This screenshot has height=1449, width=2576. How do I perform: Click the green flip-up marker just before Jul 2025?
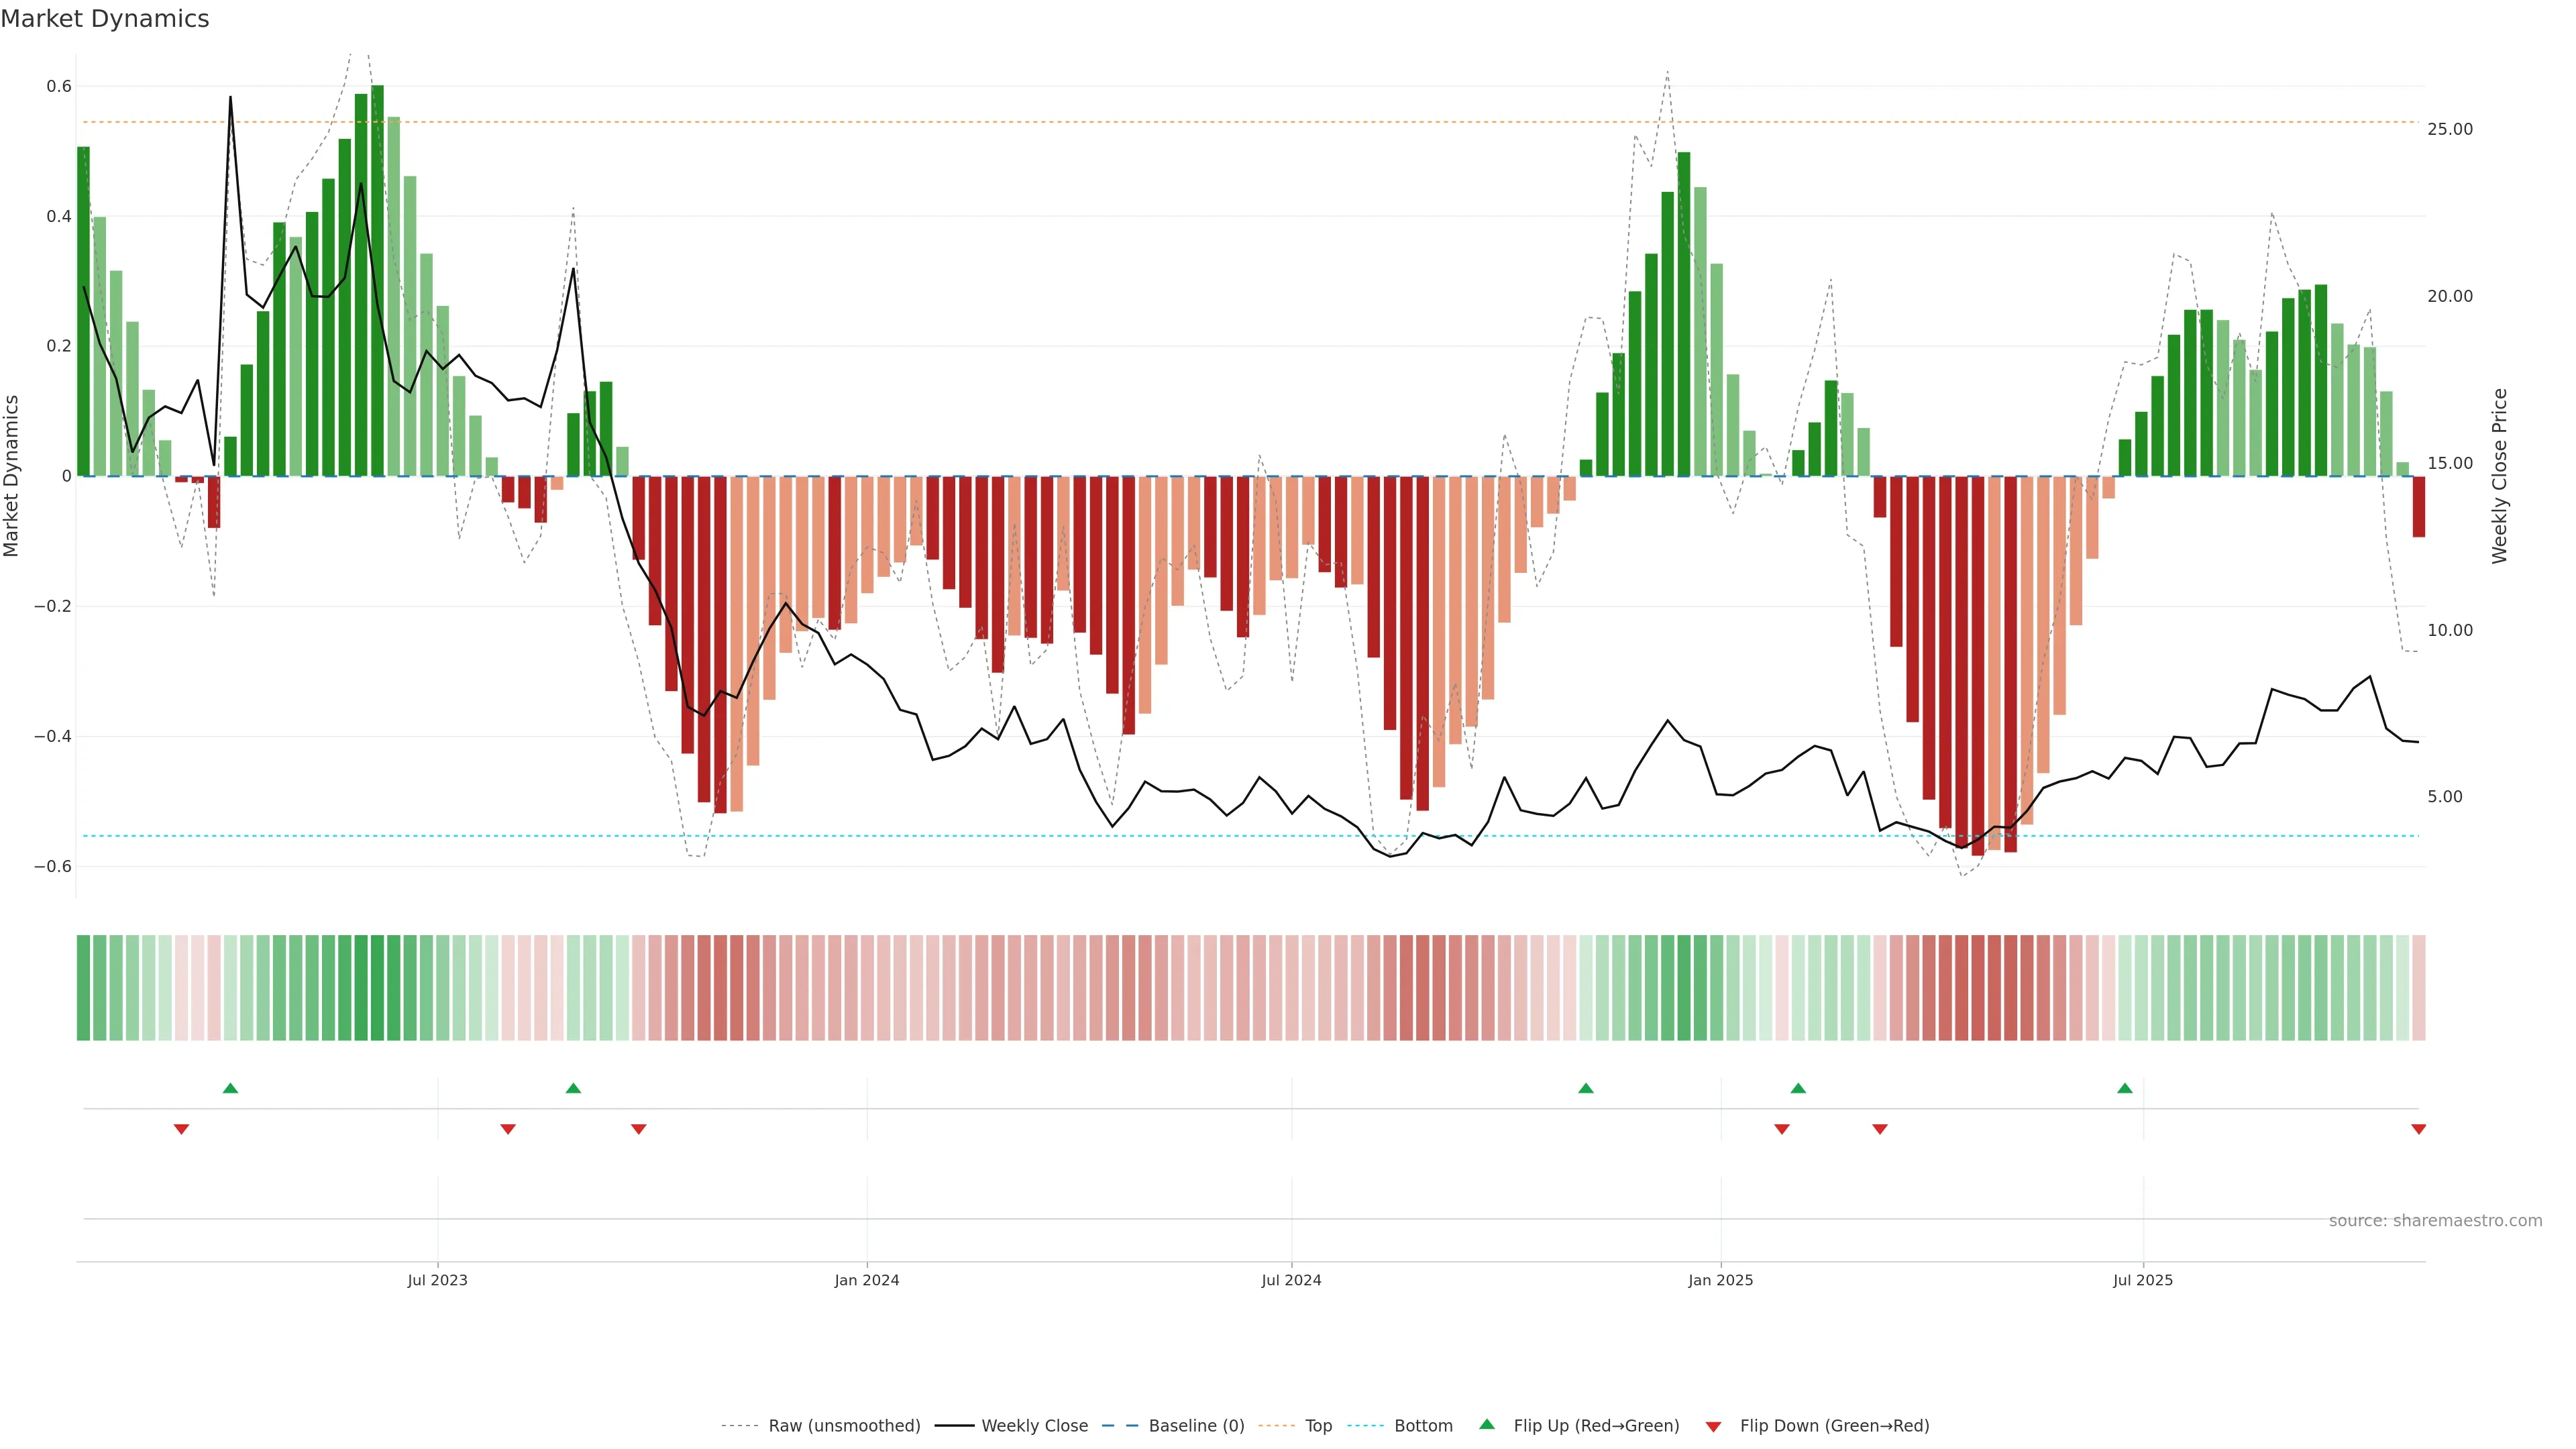pyautogui.click(x=2125, y=1088)
